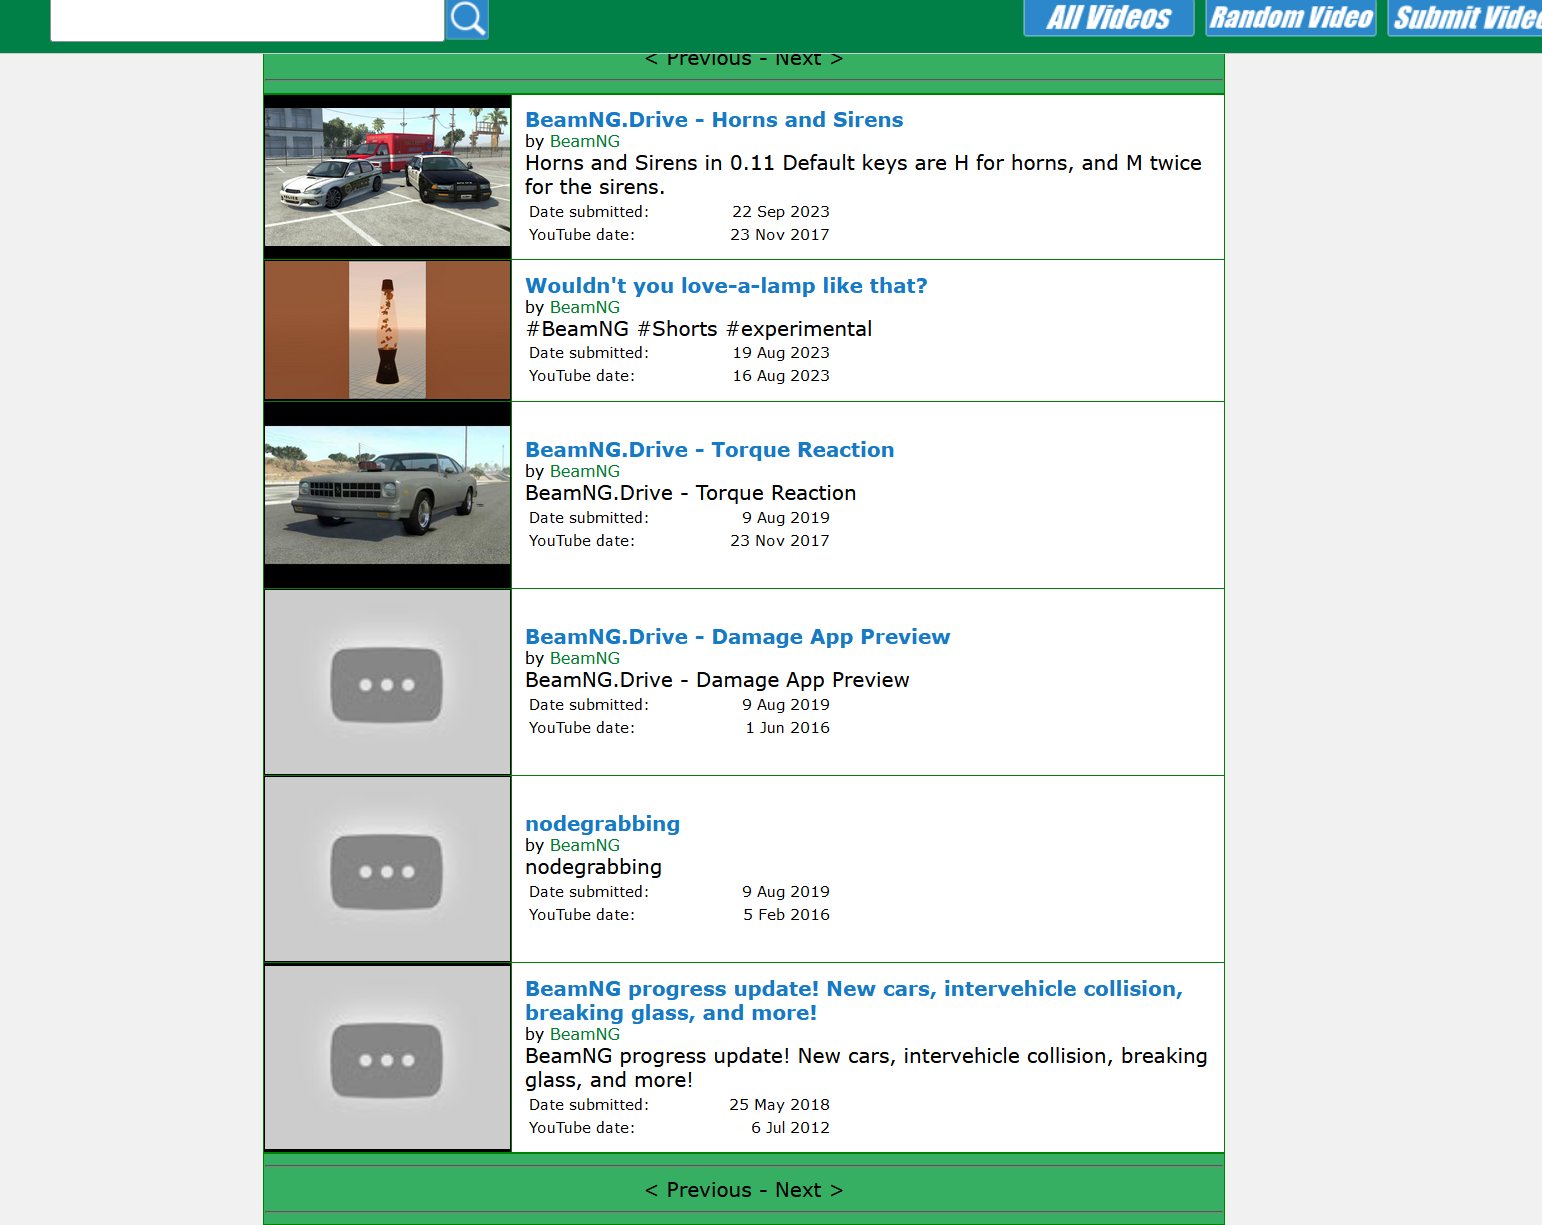
Task: Open the lava lamp video thumbnail
Action: 388,330
